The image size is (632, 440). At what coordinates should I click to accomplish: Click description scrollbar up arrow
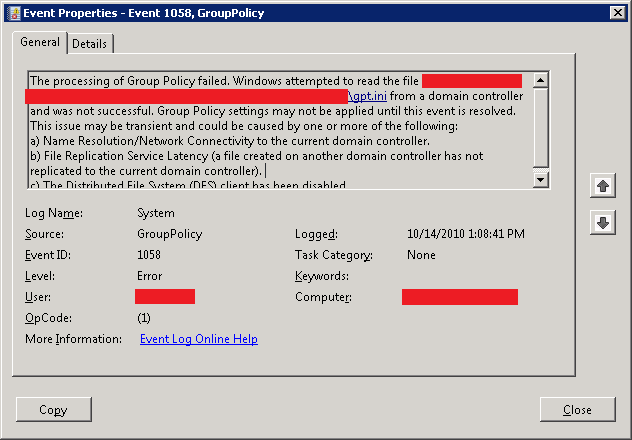tap(540, 80)
